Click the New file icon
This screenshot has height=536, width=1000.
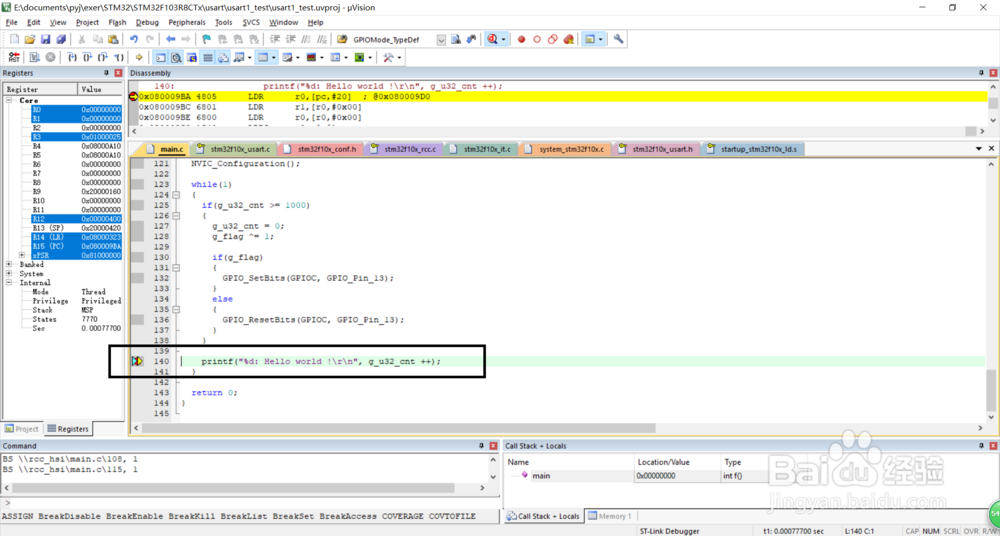[x=15, y=40]
